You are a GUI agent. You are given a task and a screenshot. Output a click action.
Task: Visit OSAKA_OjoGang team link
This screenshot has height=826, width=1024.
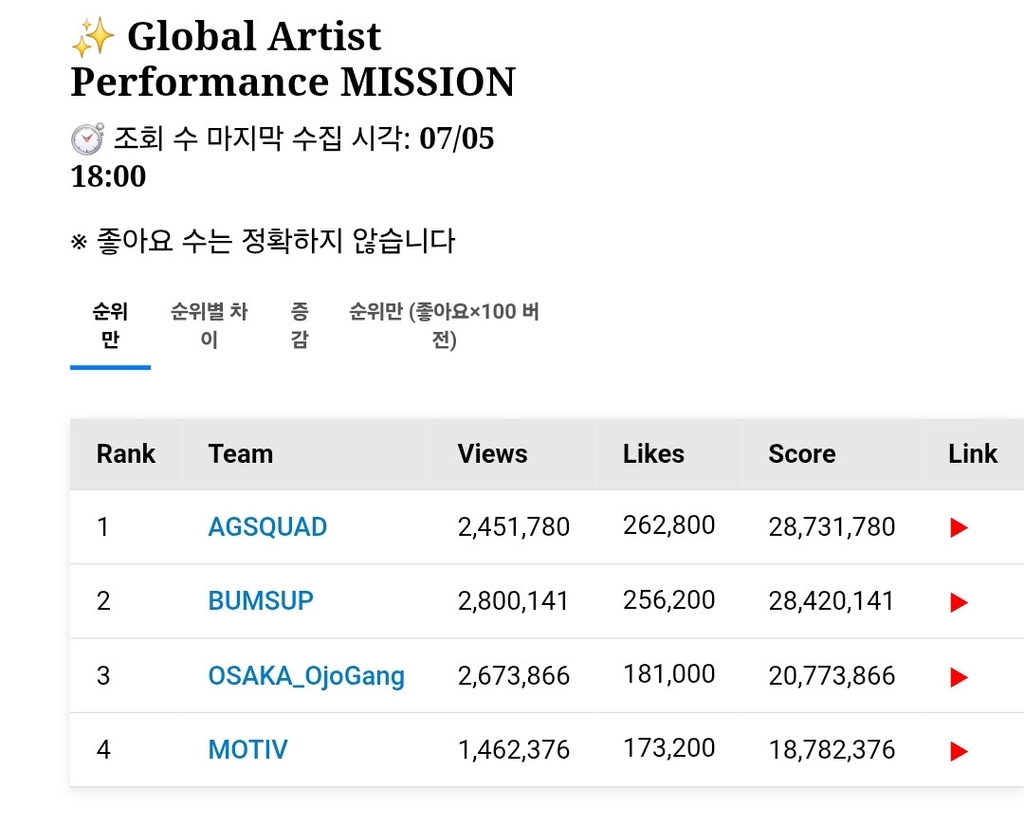pos(306,676)
